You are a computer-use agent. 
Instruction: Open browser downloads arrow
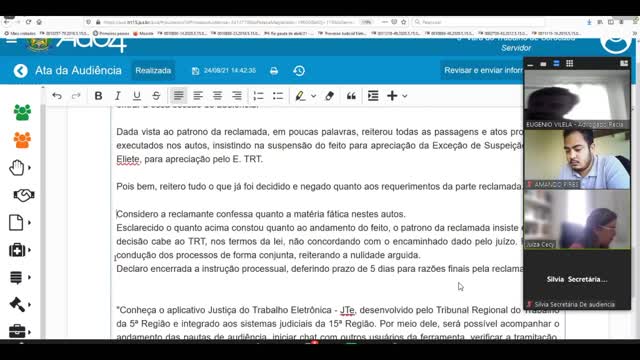[x=589, y=22]
